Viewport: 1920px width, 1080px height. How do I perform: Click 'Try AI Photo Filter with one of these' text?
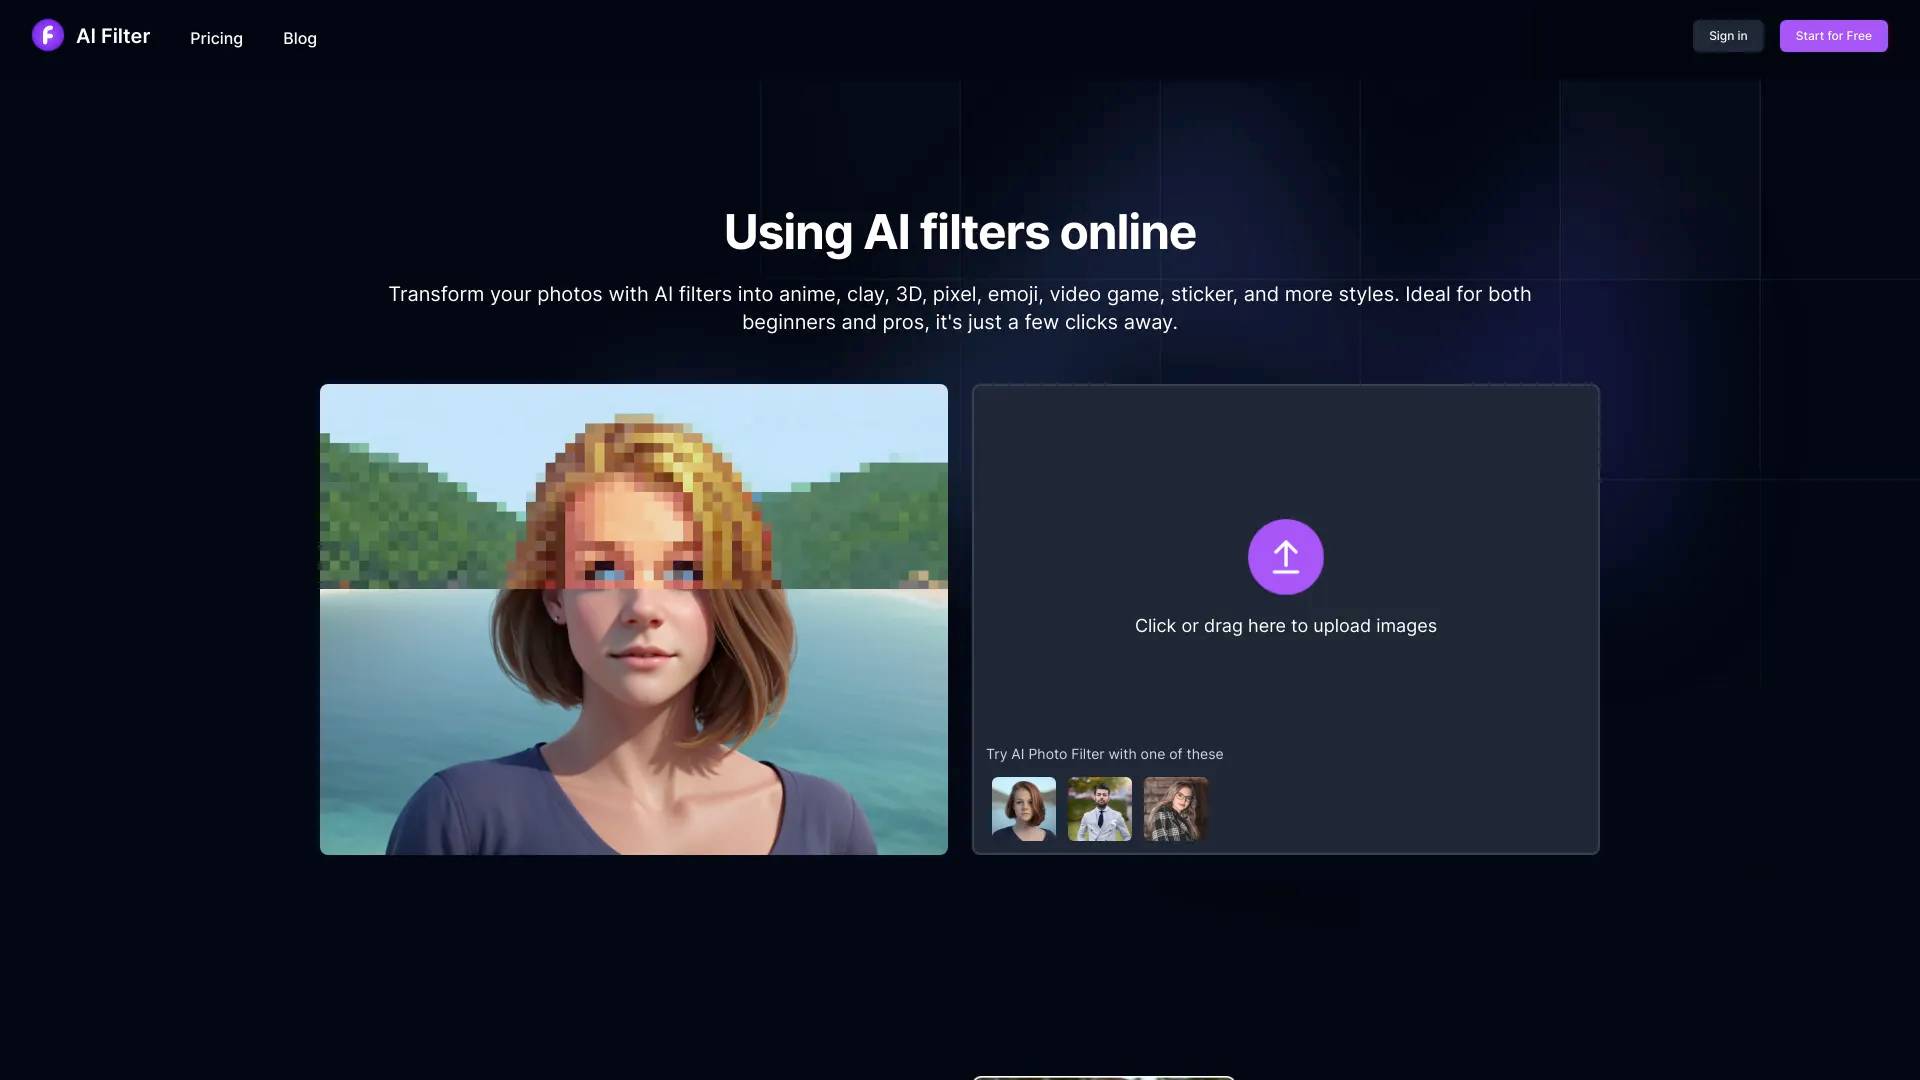tap(1104, 754)
